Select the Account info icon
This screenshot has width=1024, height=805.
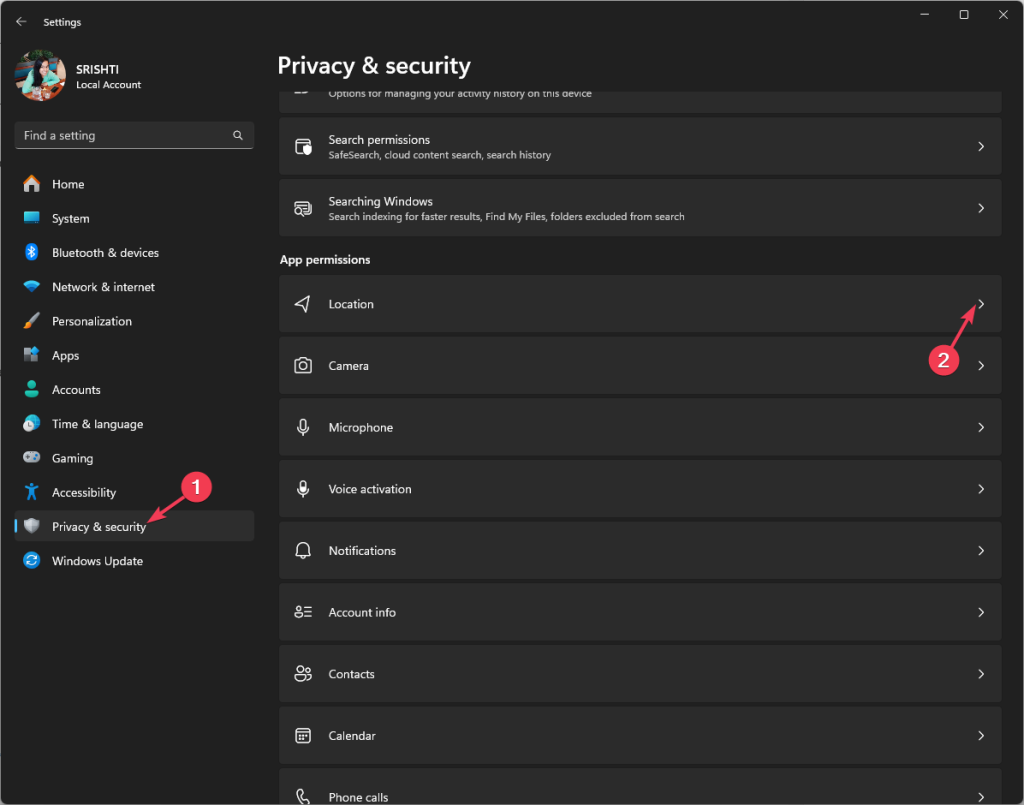303,612
